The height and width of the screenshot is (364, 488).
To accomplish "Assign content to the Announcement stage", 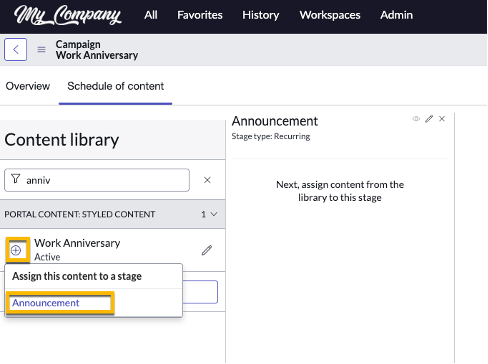I will coord(46,303).
